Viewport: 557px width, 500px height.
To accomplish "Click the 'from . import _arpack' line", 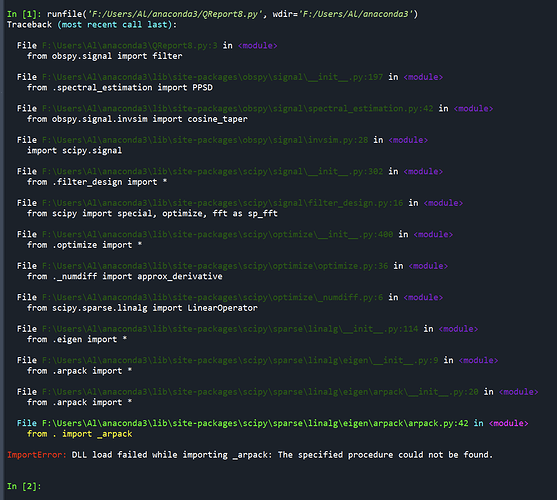I will [80, 434].
